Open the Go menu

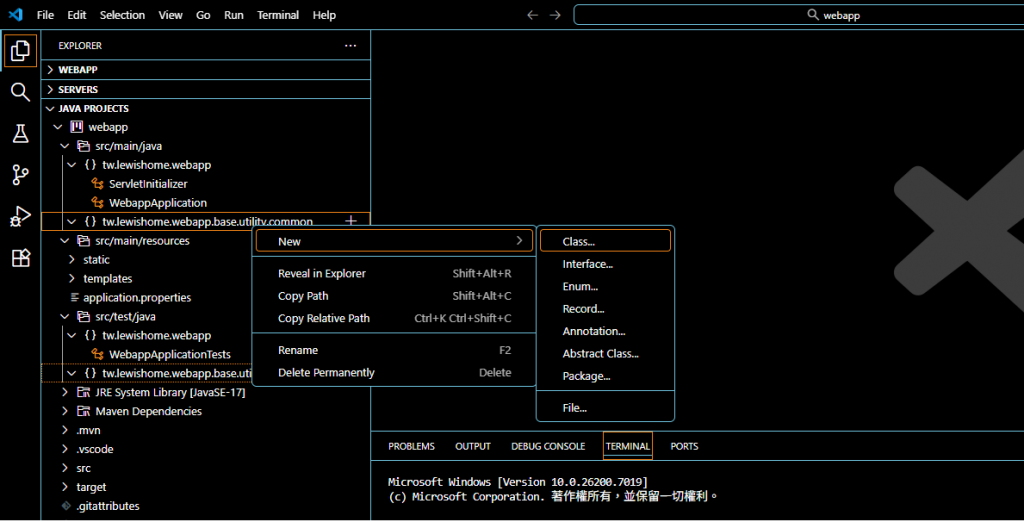(x=203, y=15)
